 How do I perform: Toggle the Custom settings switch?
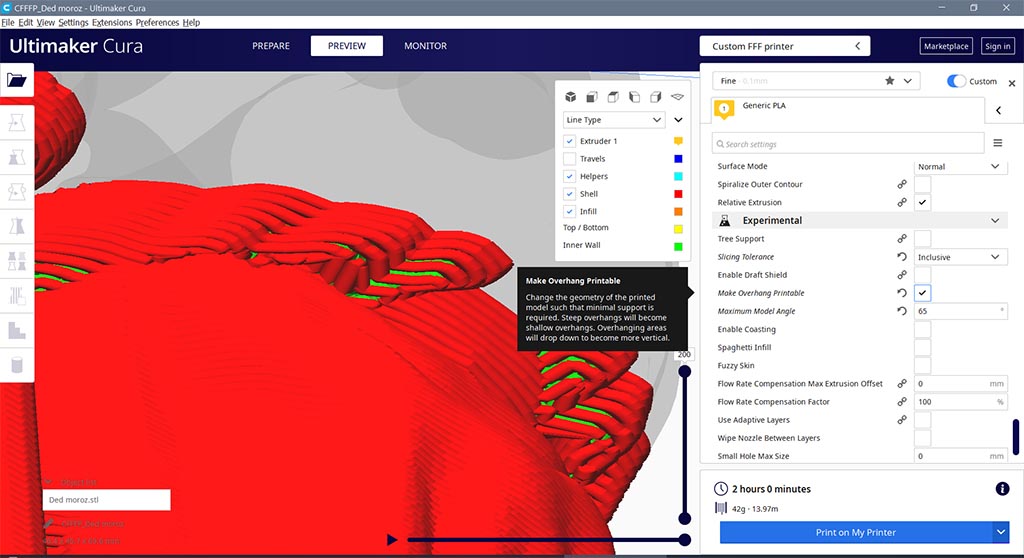(x=957, y=81)
